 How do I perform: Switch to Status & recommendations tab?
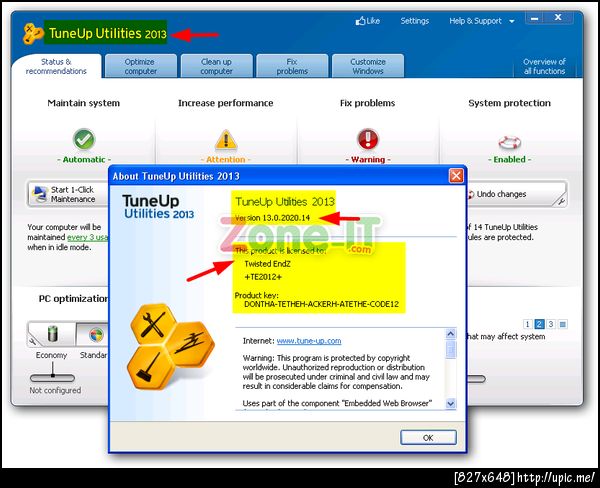tap(56, 66)
